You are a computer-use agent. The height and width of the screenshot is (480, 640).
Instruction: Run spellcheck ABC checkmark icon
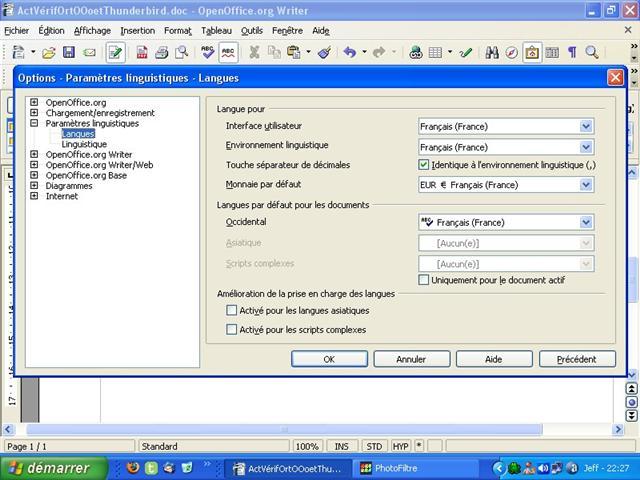[207, 52]
